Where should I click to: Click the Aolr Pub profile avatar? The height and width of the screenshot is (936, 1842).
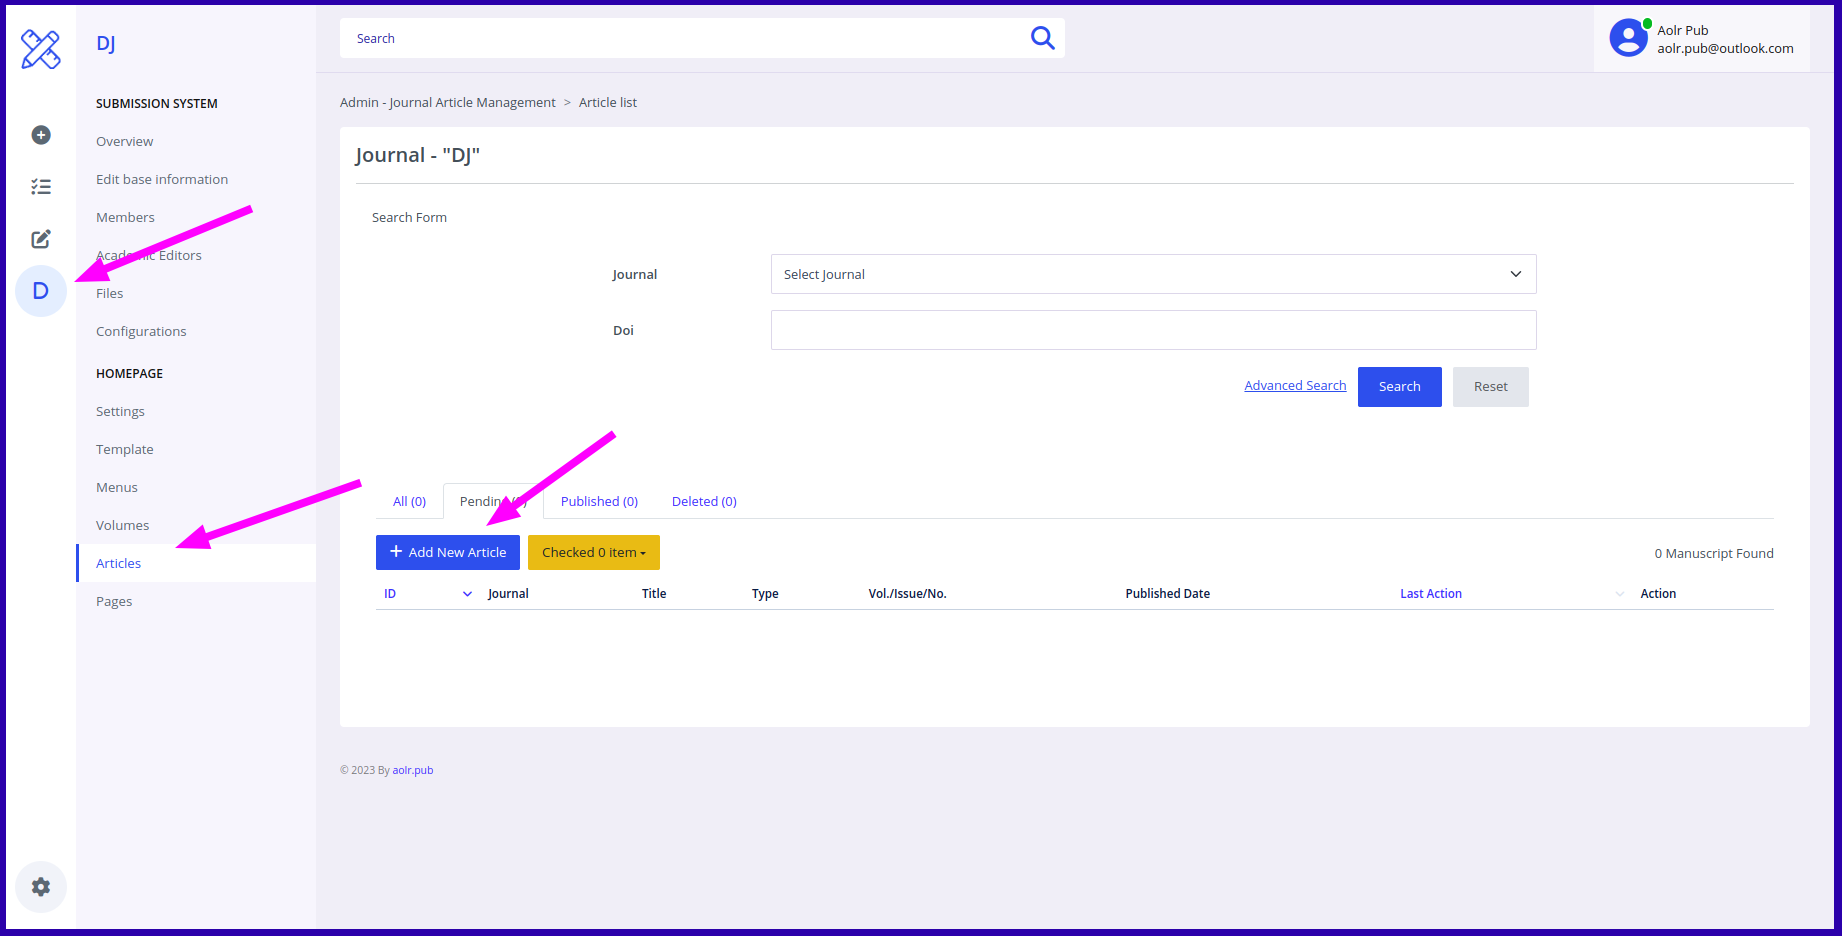pos(1628,37)
